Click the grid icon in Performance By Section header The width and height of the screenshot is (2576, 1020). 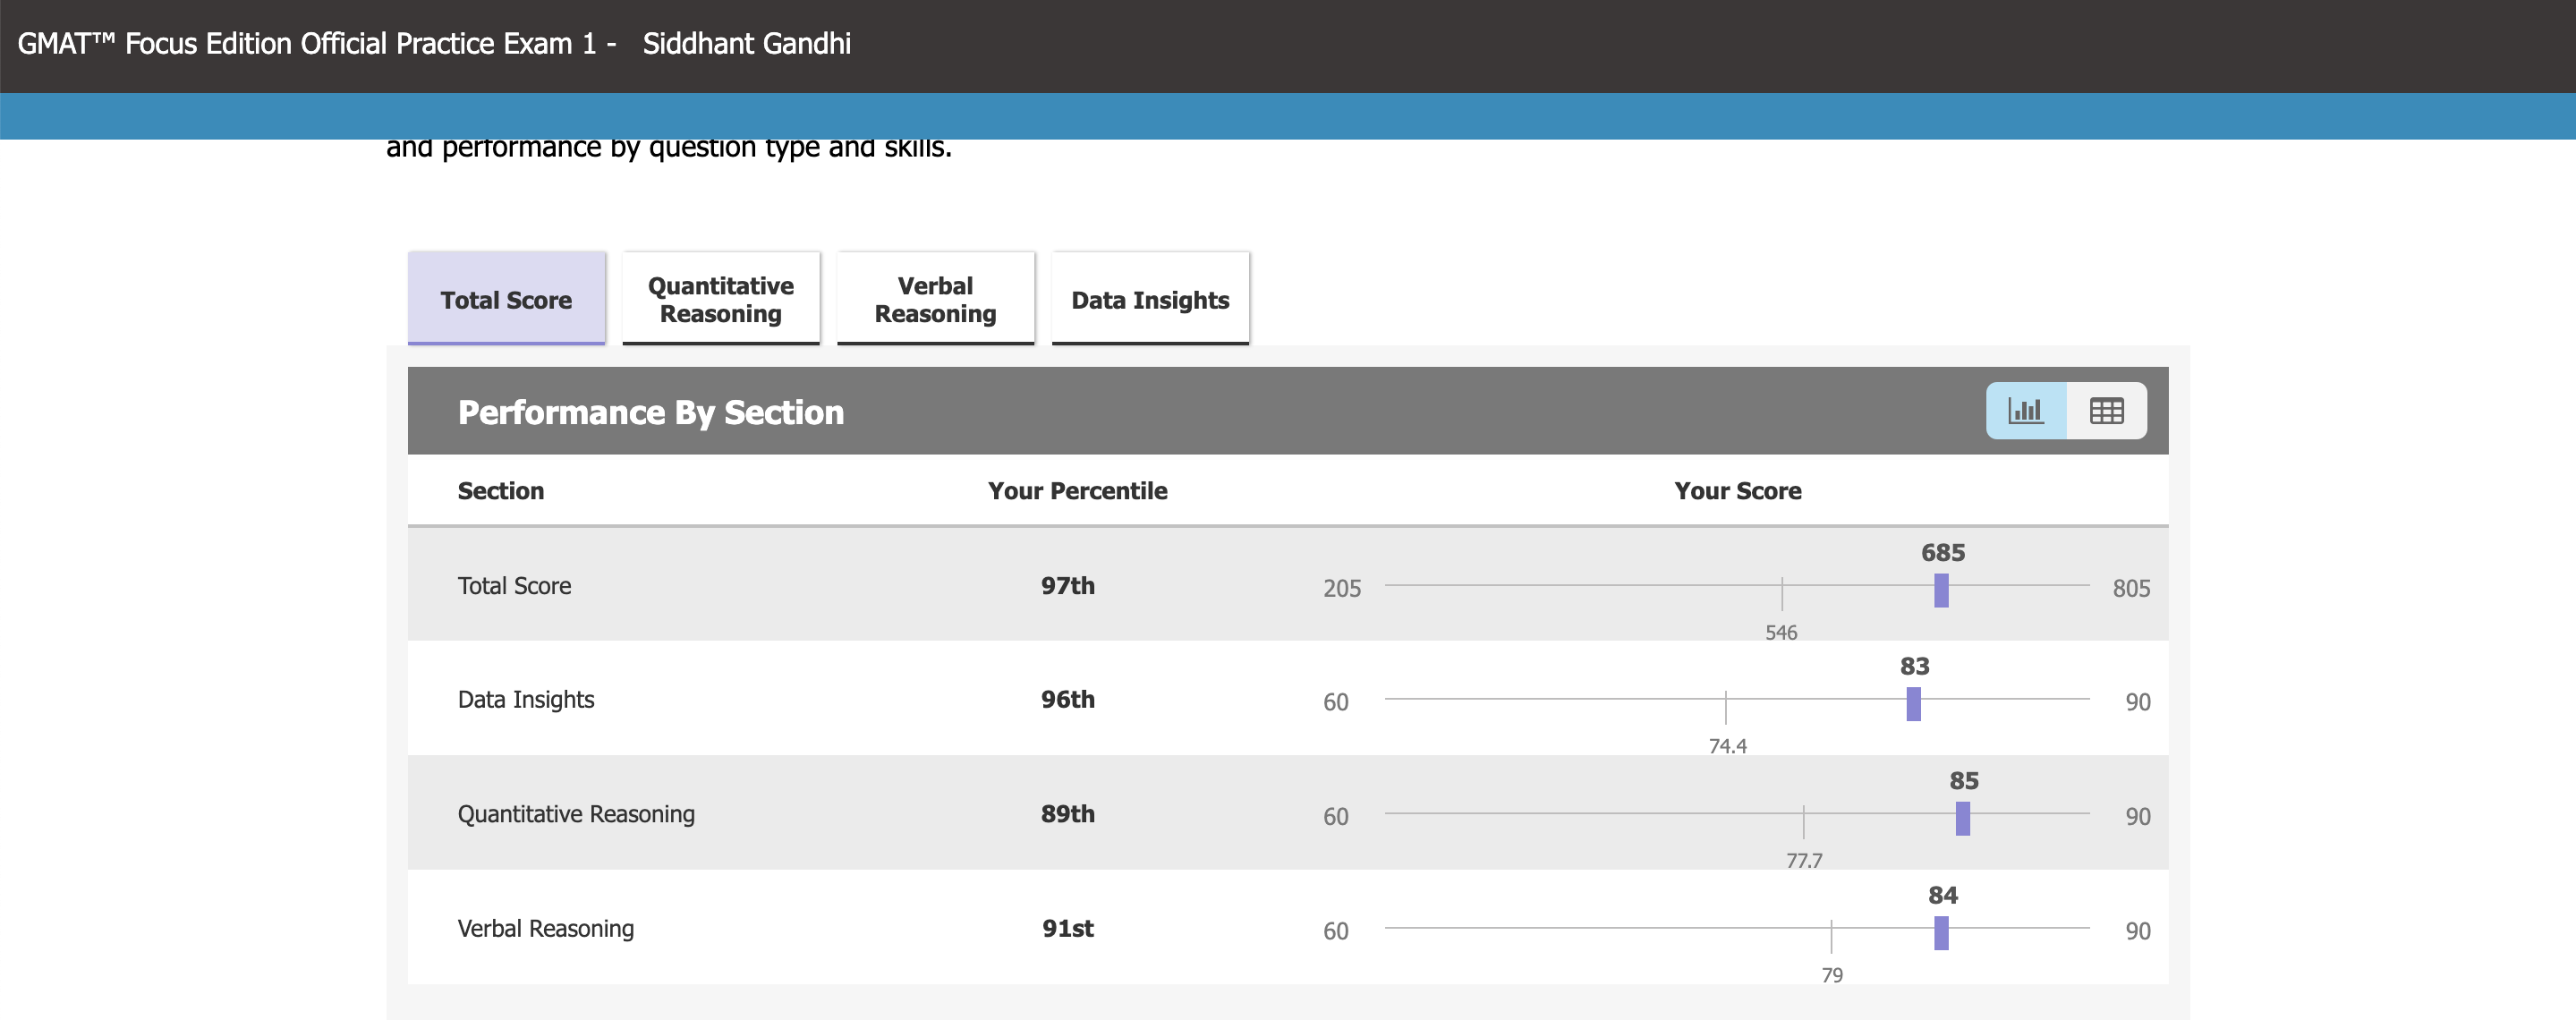coord(2107,410)
